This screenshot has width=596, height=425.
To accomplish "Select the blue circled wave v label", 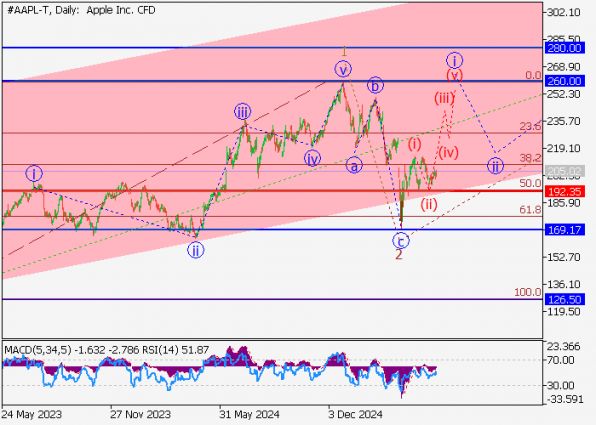I will tap(343, 69).
